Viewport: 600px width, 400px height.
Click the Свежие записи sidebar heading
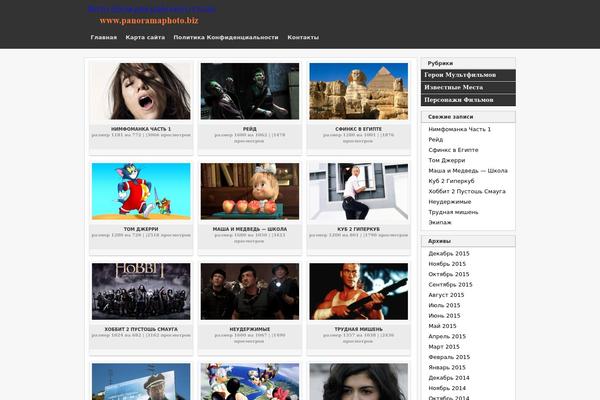450,117
